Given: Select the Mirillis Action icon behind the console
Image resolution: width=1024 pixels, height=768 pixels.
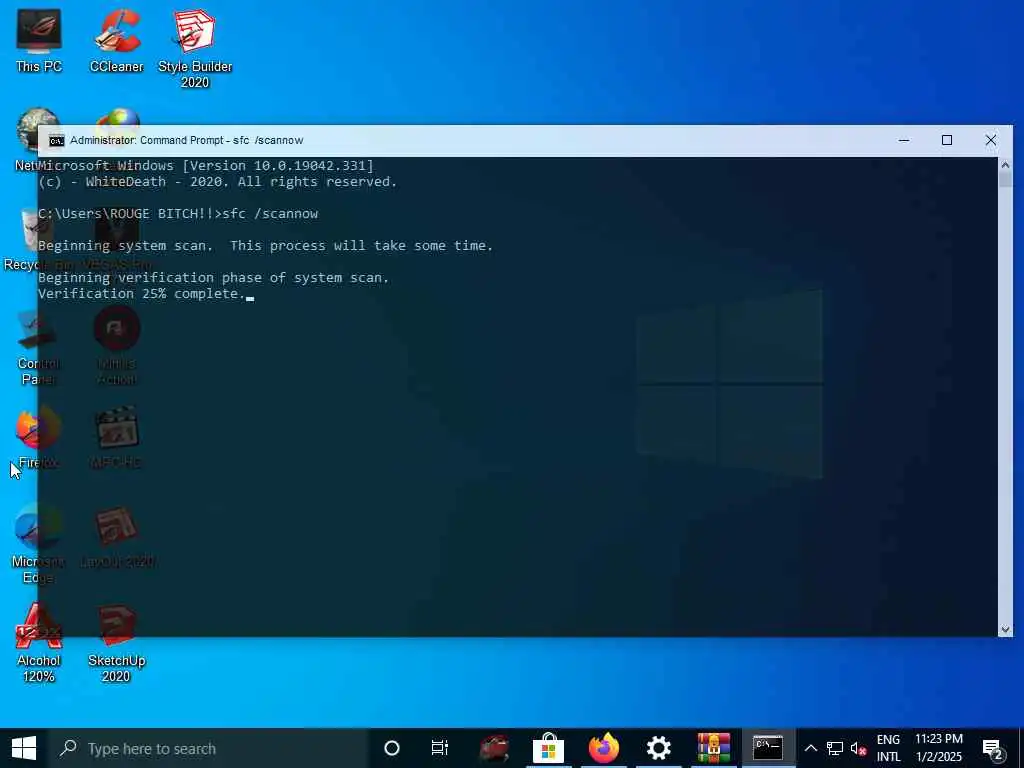Looking at the screenshot, I should [x=116, y=346].
